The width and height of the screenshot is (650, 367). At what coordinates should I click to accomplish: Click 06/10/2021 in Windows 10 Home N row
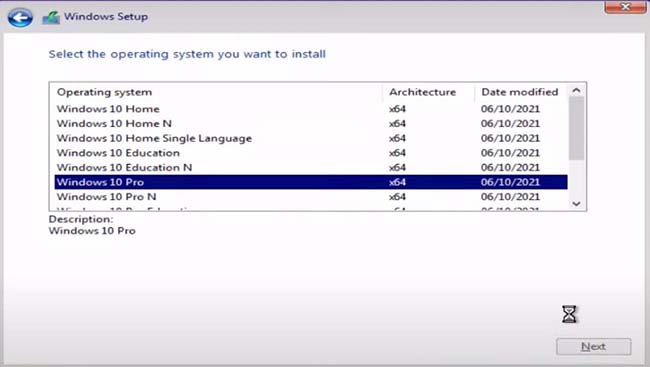tap(510, 124)
